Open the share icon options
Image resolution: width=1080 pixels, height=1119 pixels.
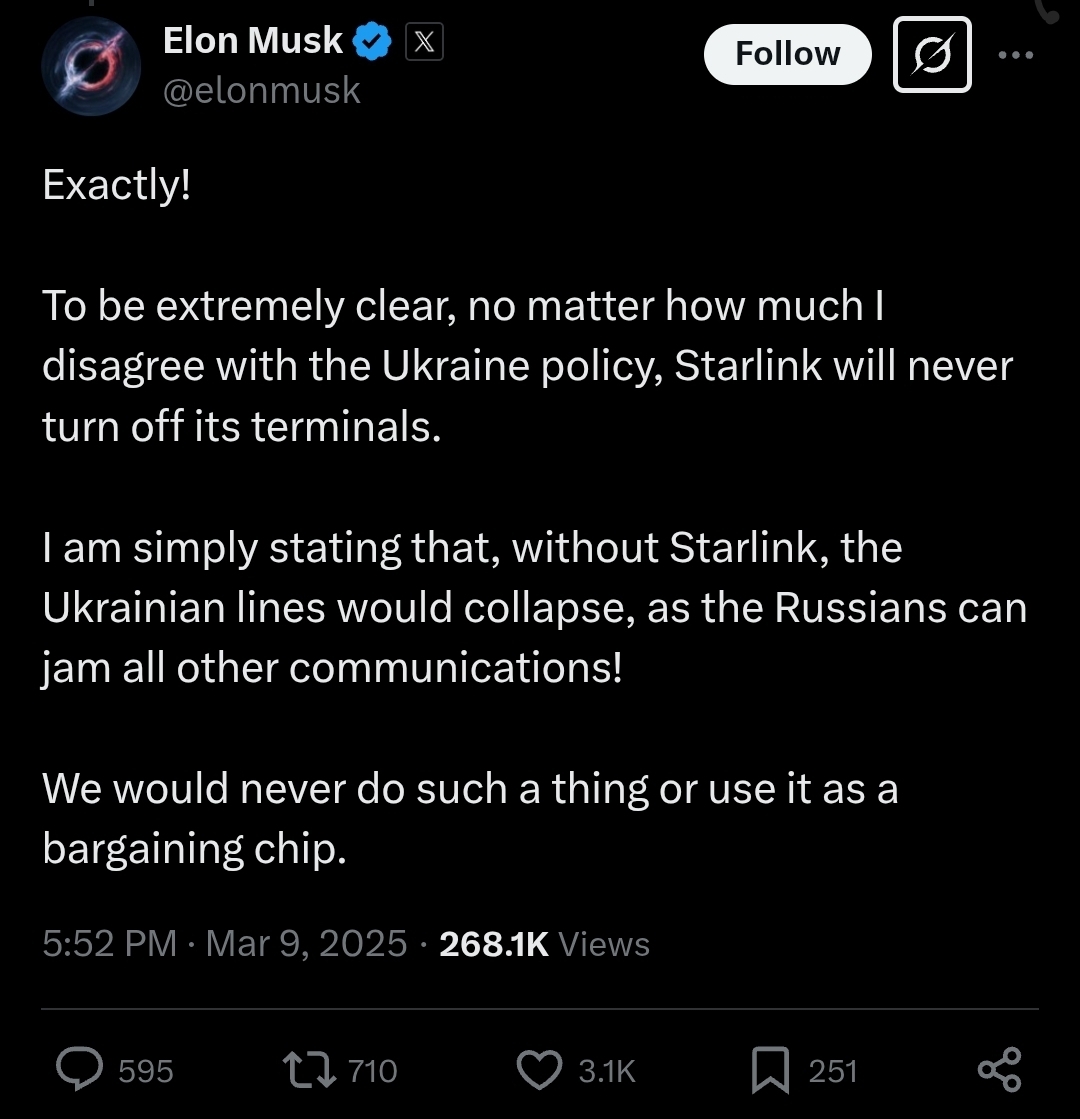999,1069
